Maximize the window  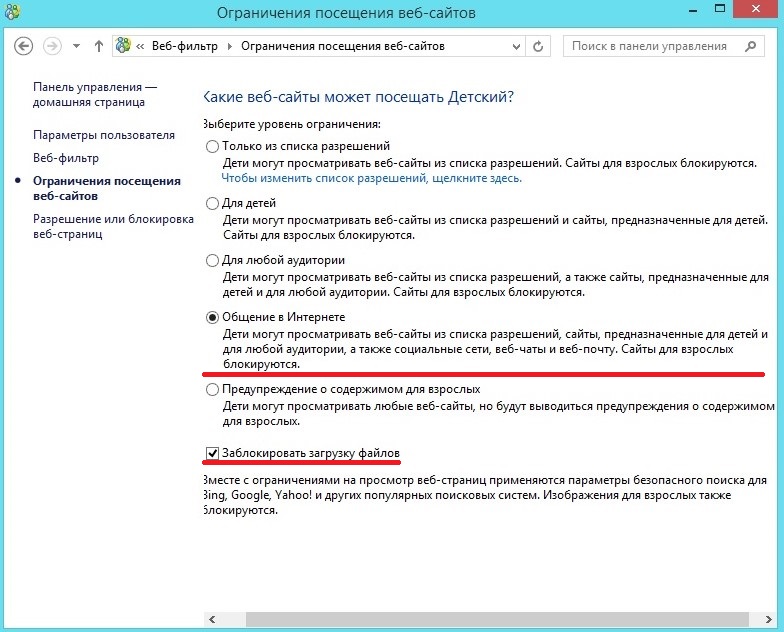(x=720, y=9)
